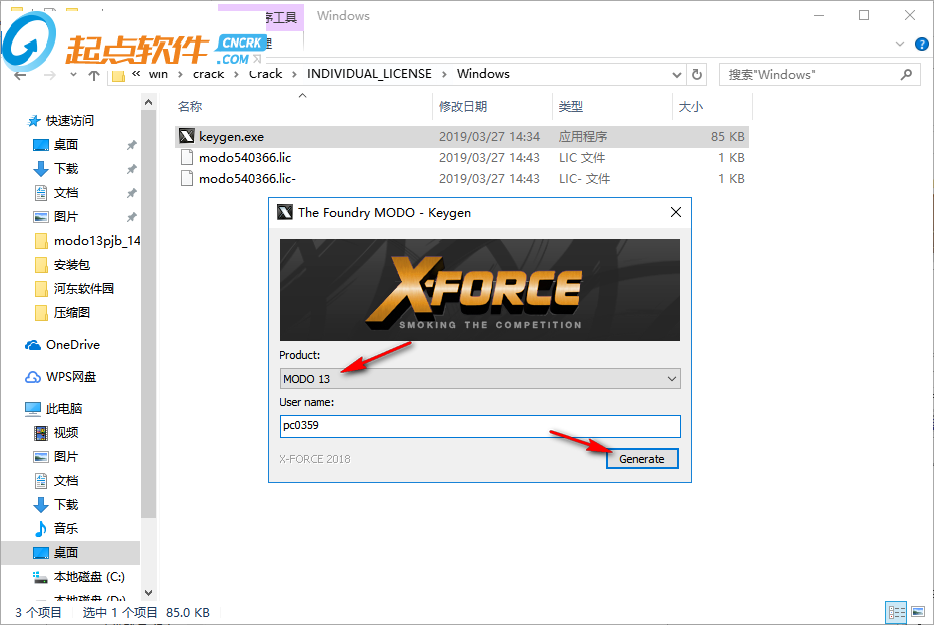The width and height of the screenshot is (934, 625).
Task: Click the 视频 film icon
Action: click(41, 433)
